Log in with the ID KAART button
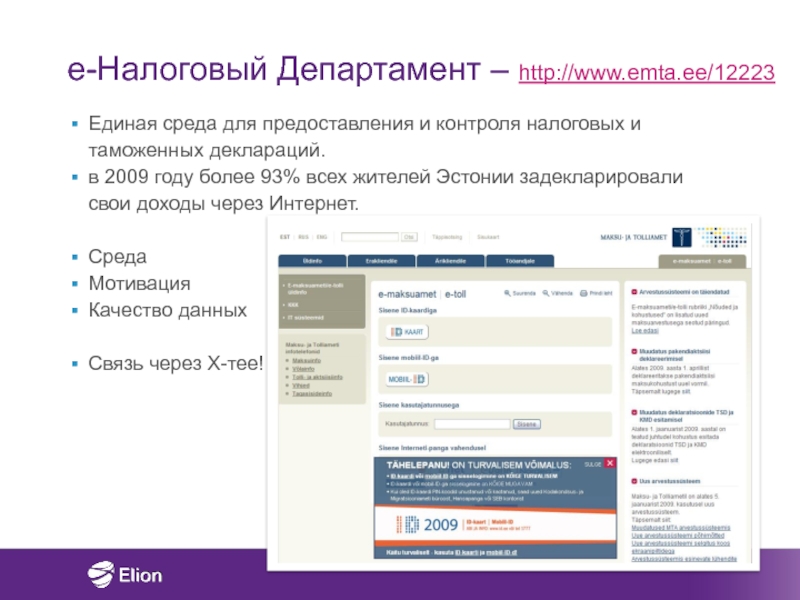Screen dimensions: 800x600 pos(407,332)
